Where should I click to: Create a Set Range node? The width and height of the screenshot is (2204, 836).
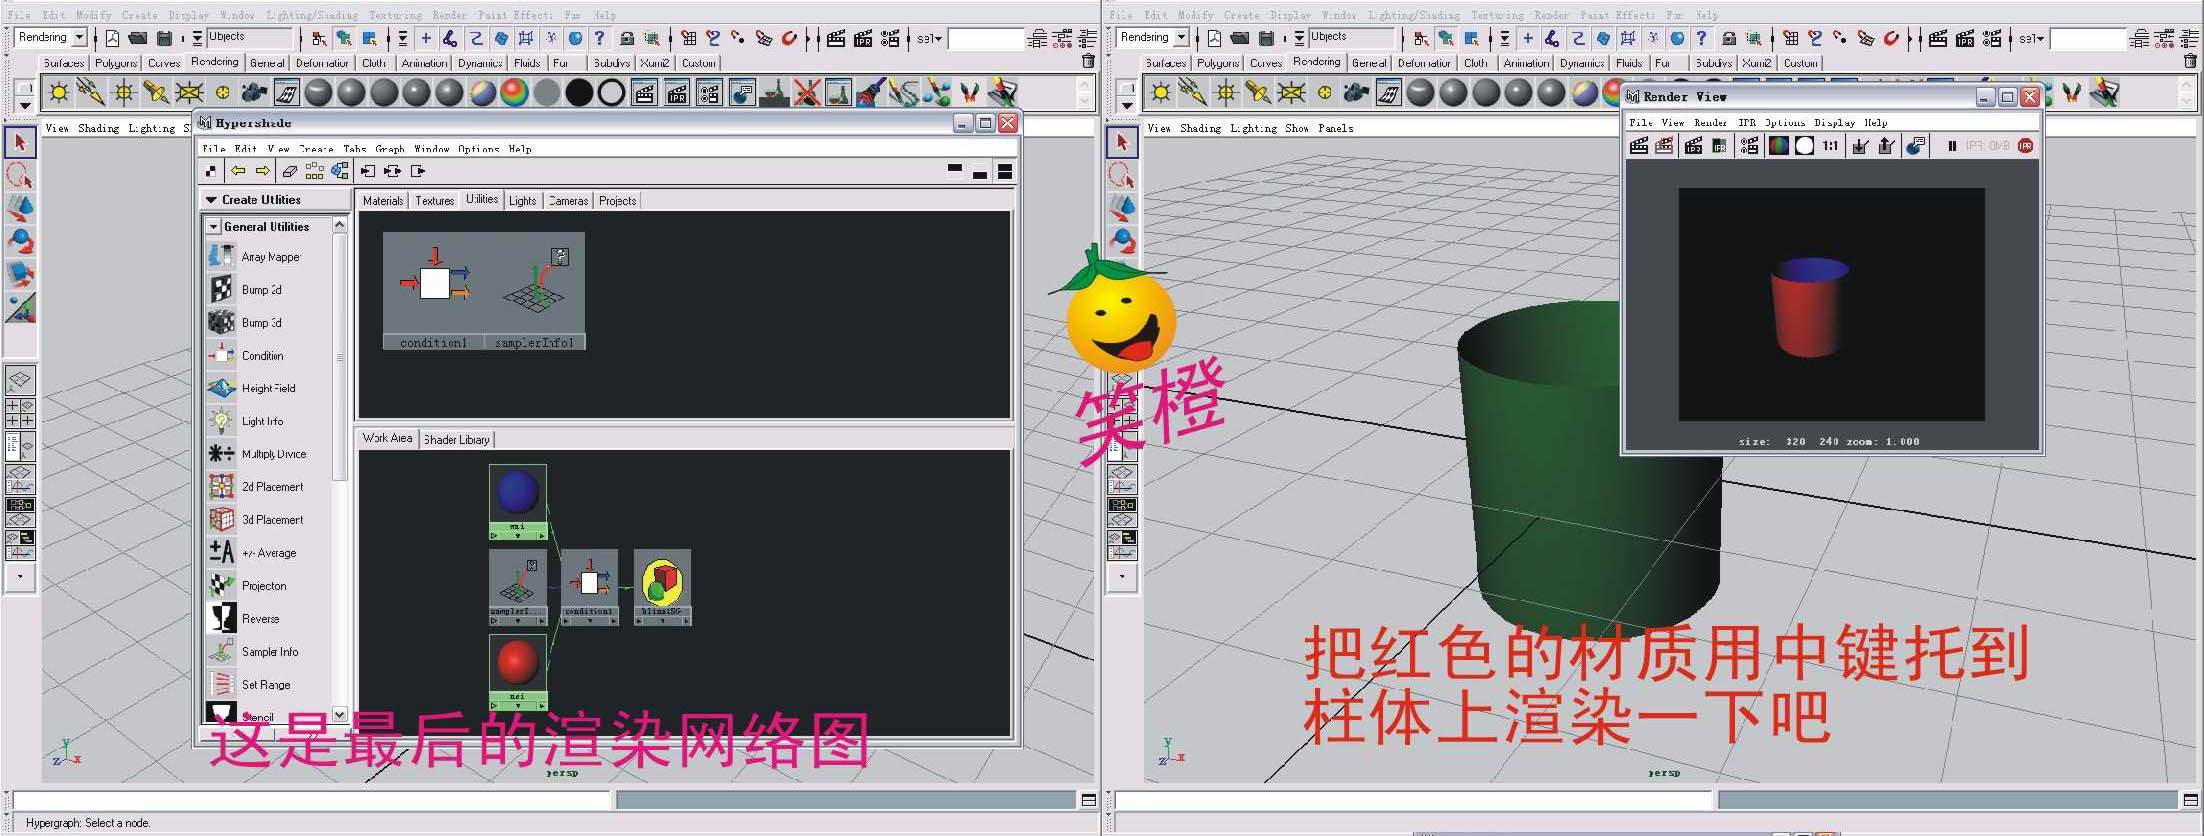250,685
